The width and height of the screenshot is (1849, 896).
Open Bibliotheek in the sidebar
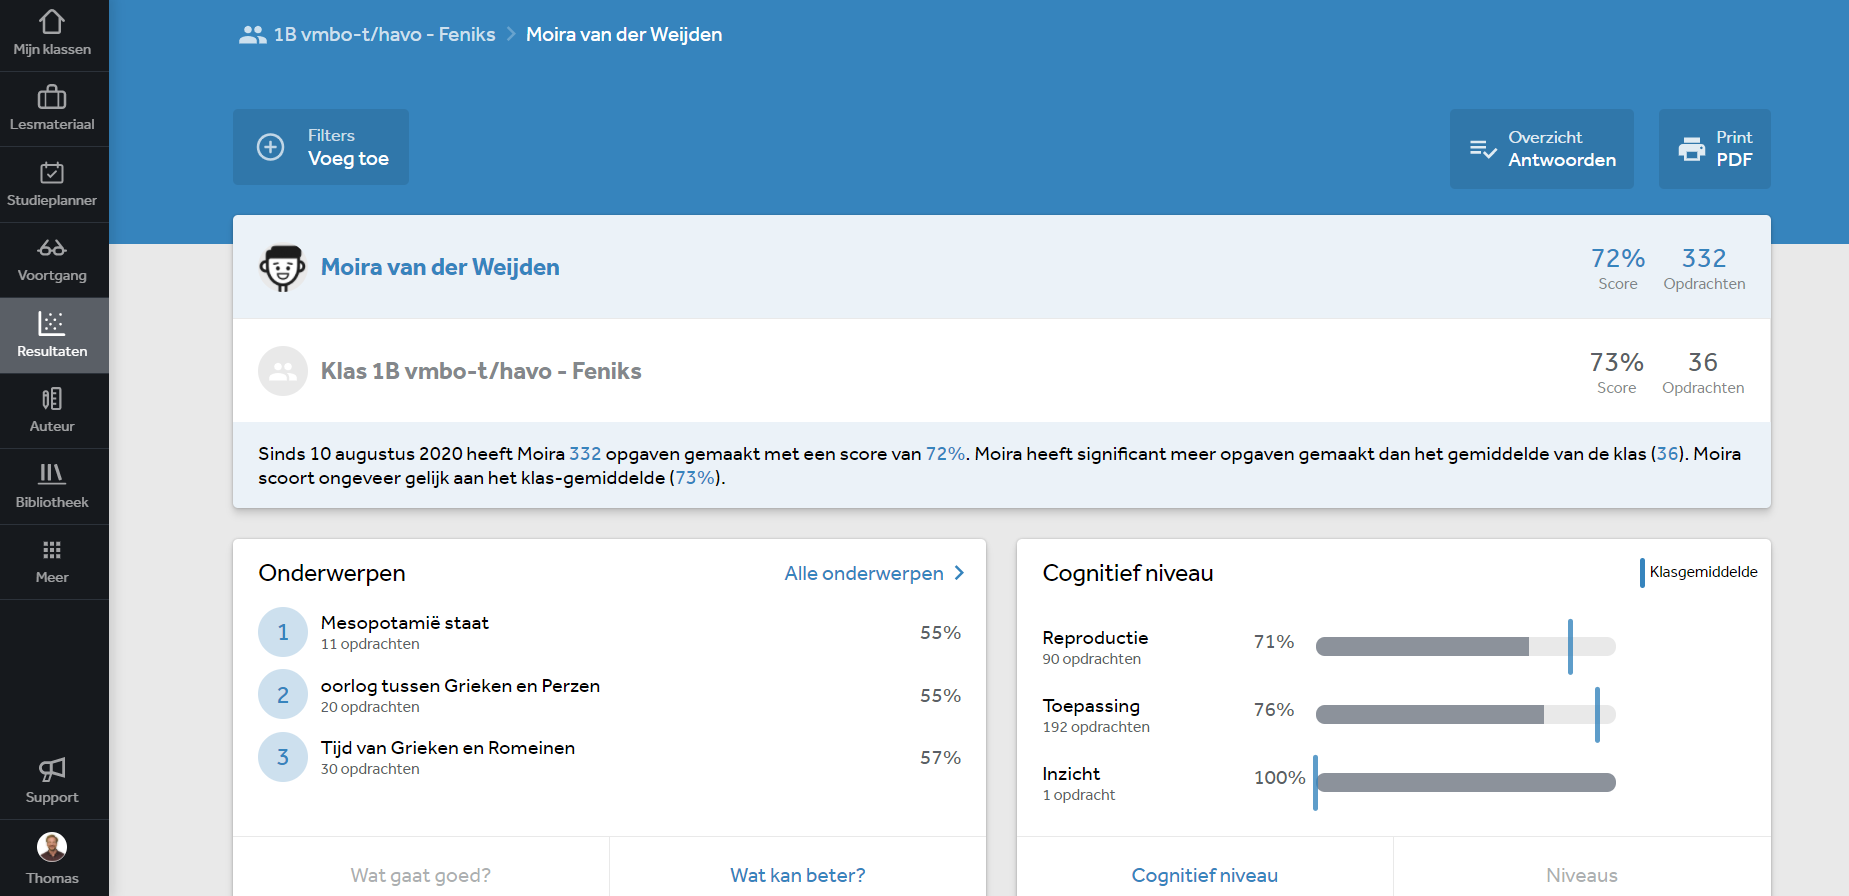pyautogui.click(x=52, y=487)
